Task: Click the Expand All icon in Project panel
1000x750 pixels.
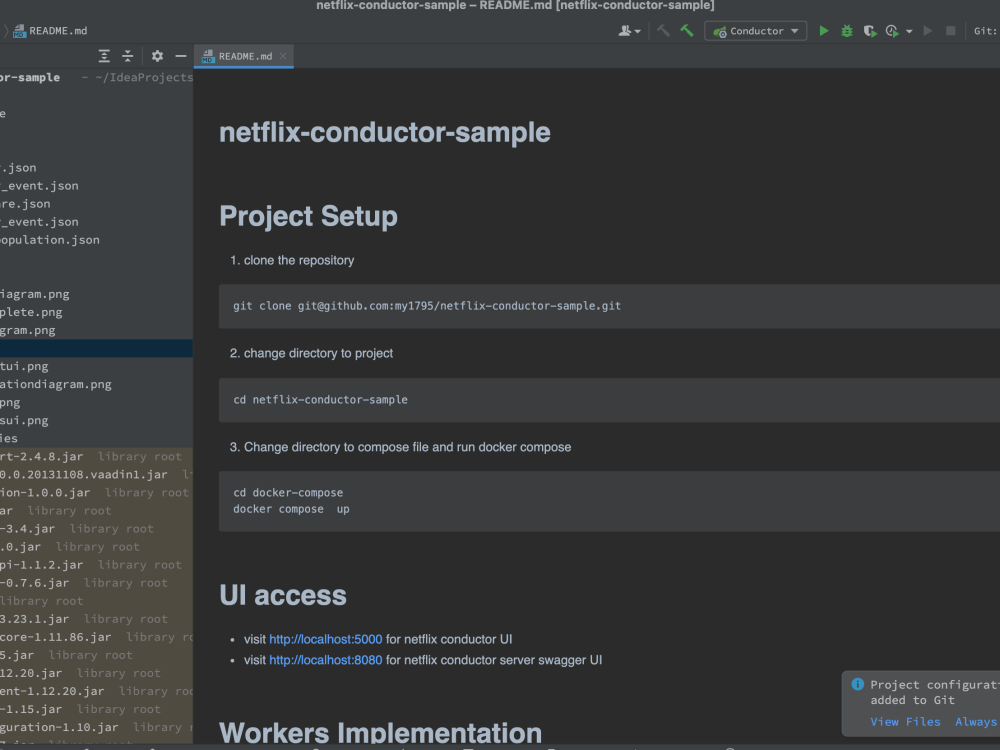Action: (x=104, y=56)
